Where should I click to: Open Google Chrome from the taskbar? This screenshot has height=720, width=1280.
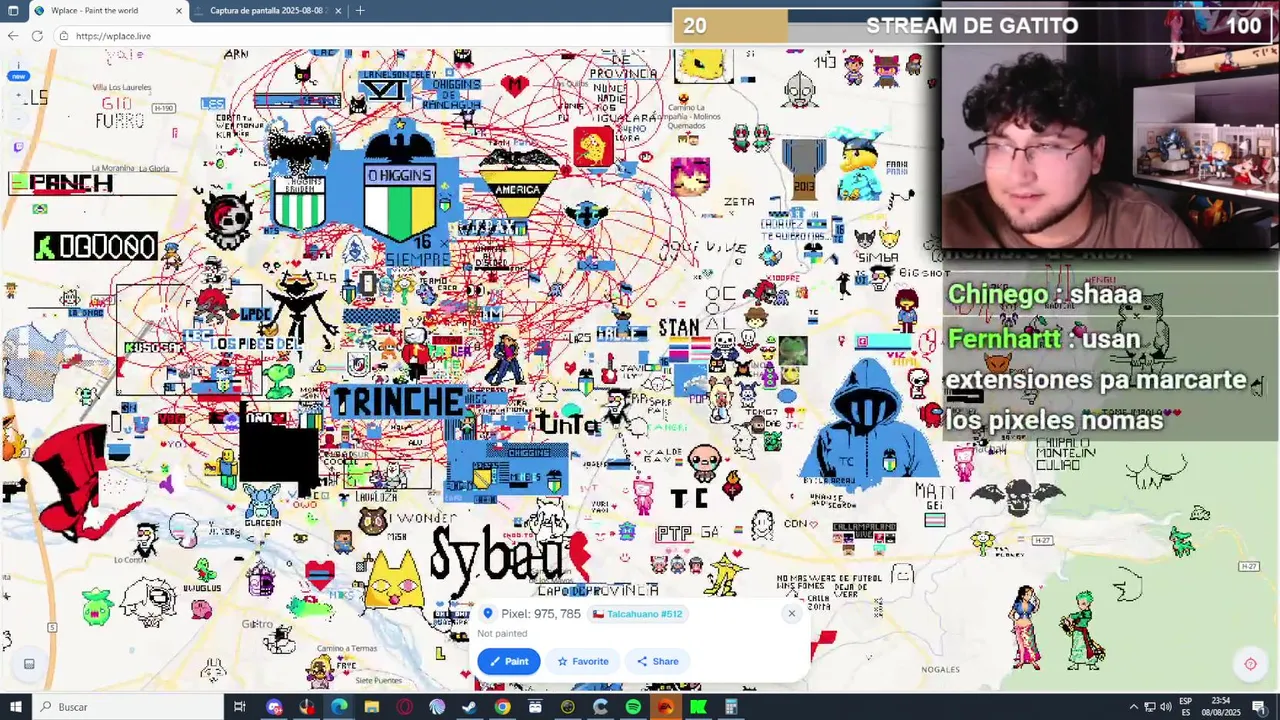(x=502, y=707)
